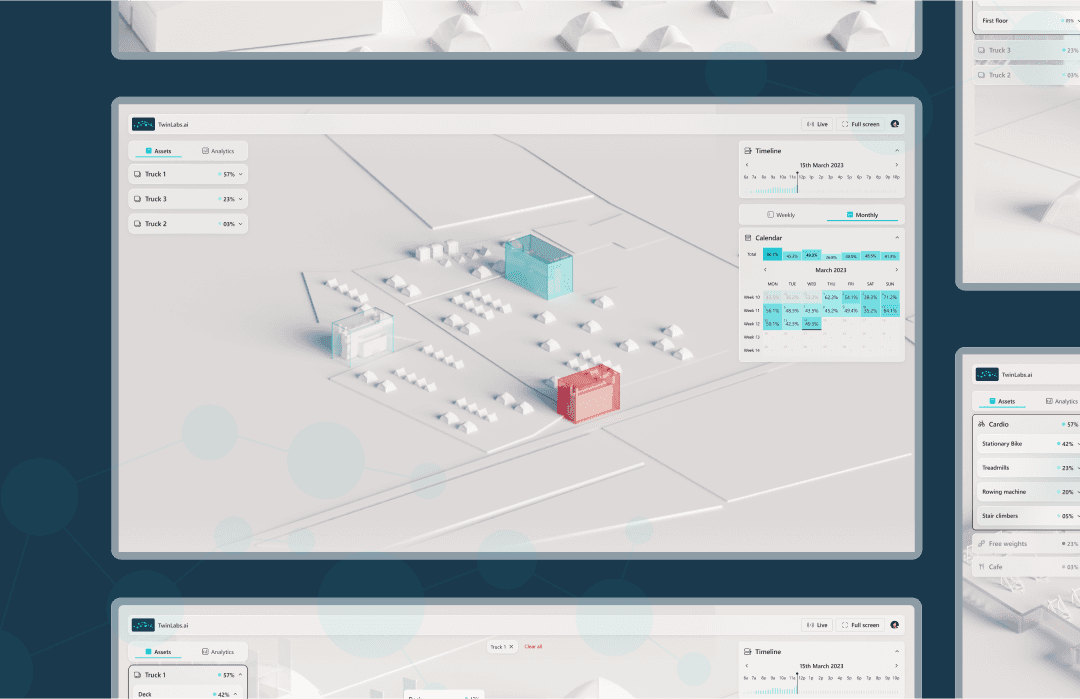Viewport: 1080px width, 699px height.
Task: Click the TwinLabs.ai logo in the site map window
Action: (143, 124)
